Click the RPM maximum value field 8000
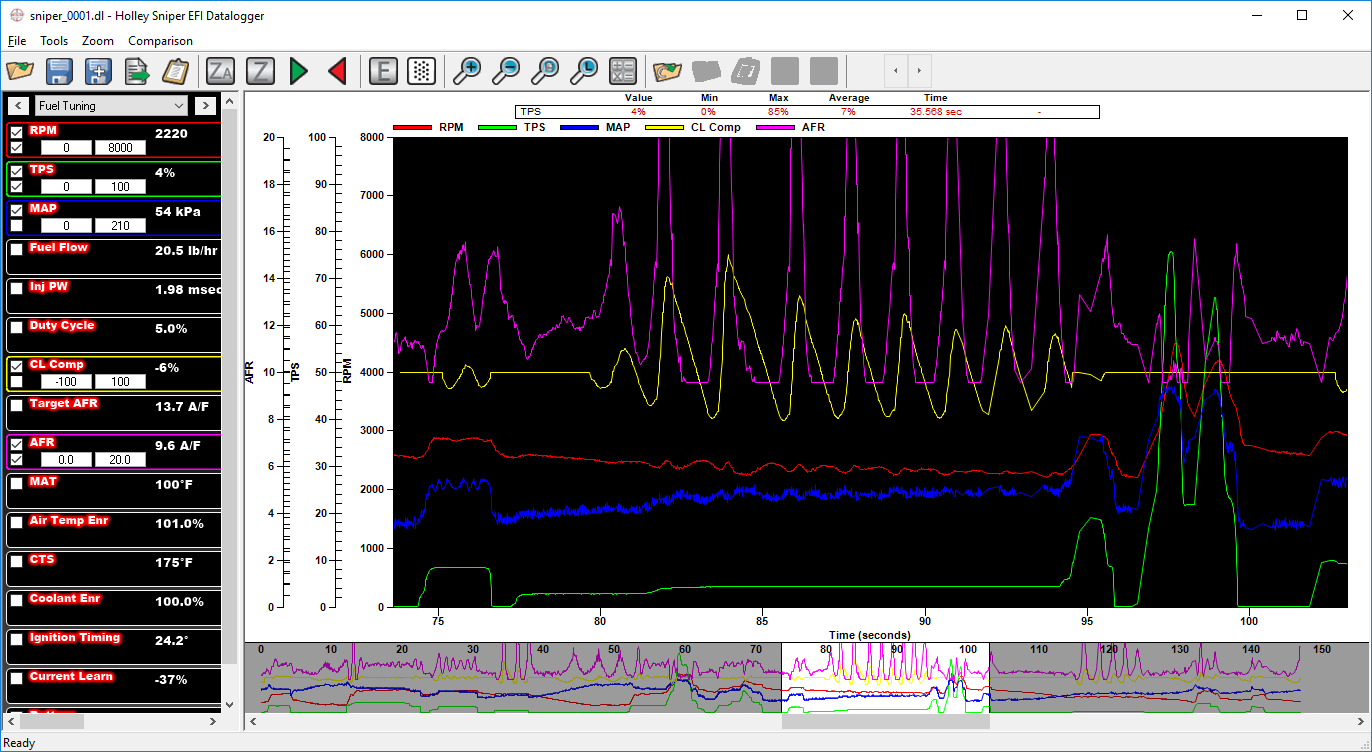 point(120,147)
